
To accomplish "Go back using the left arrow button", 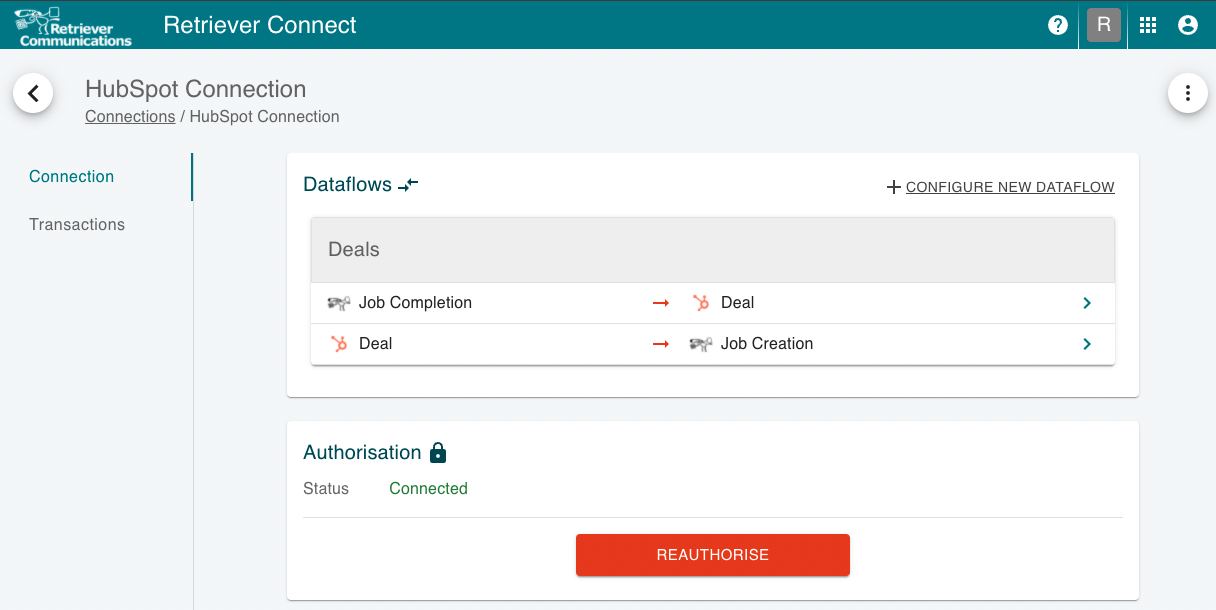I will [x=33, y=93].
